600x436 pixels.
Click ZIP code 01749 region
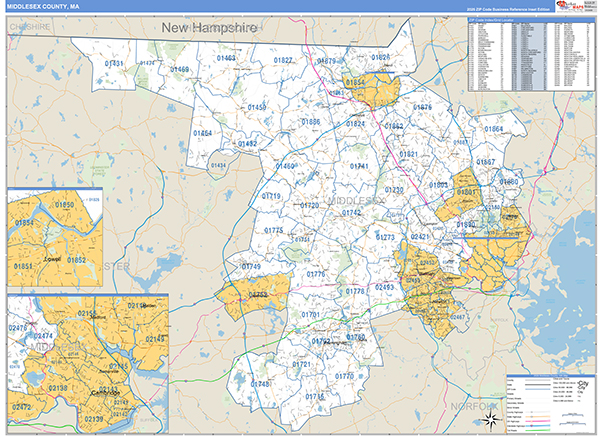coord(250,267)
